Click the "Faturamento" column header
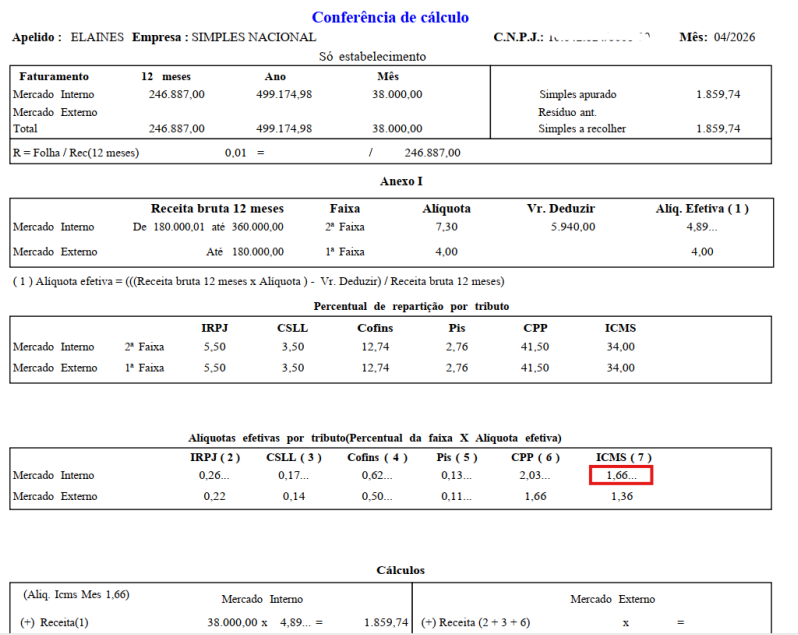Viewport: 798px width, 635px height. [54, 76]
